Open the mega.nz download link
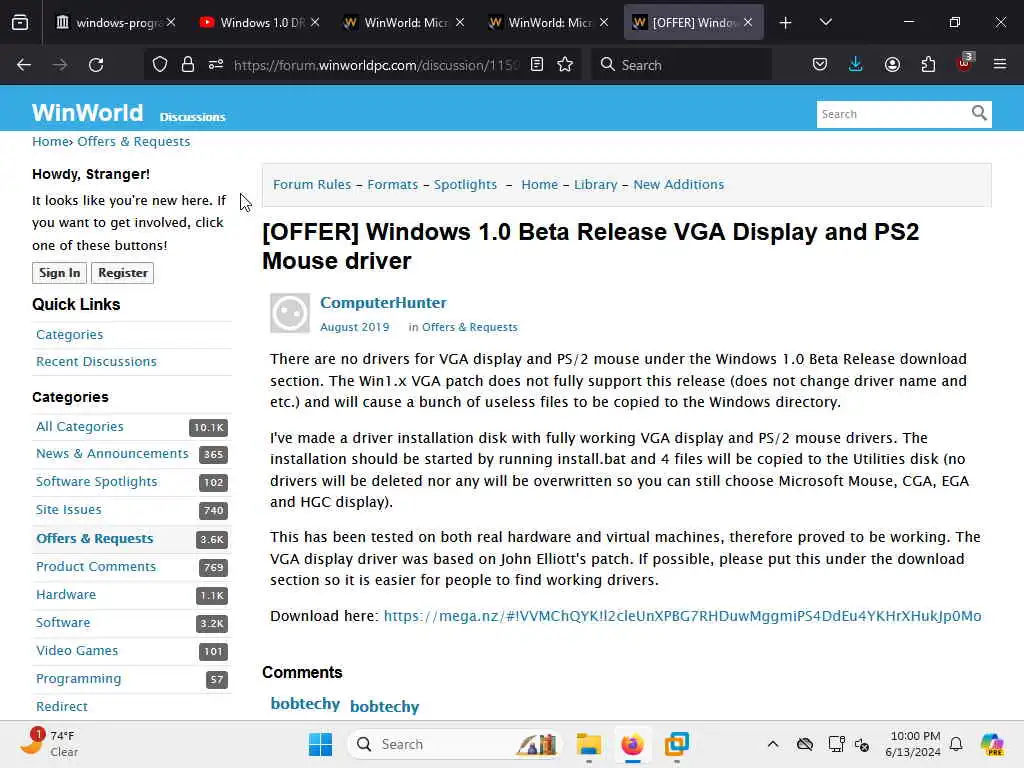 click(682, 616)
